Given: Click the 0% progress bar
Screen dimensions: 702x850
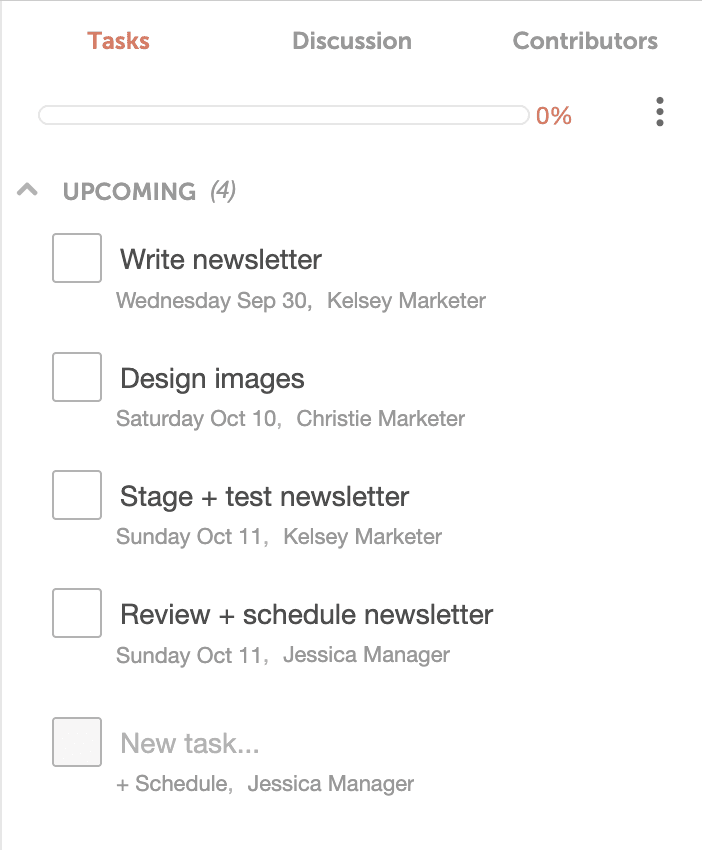Looking at the screenshot, I should (285, 115).
